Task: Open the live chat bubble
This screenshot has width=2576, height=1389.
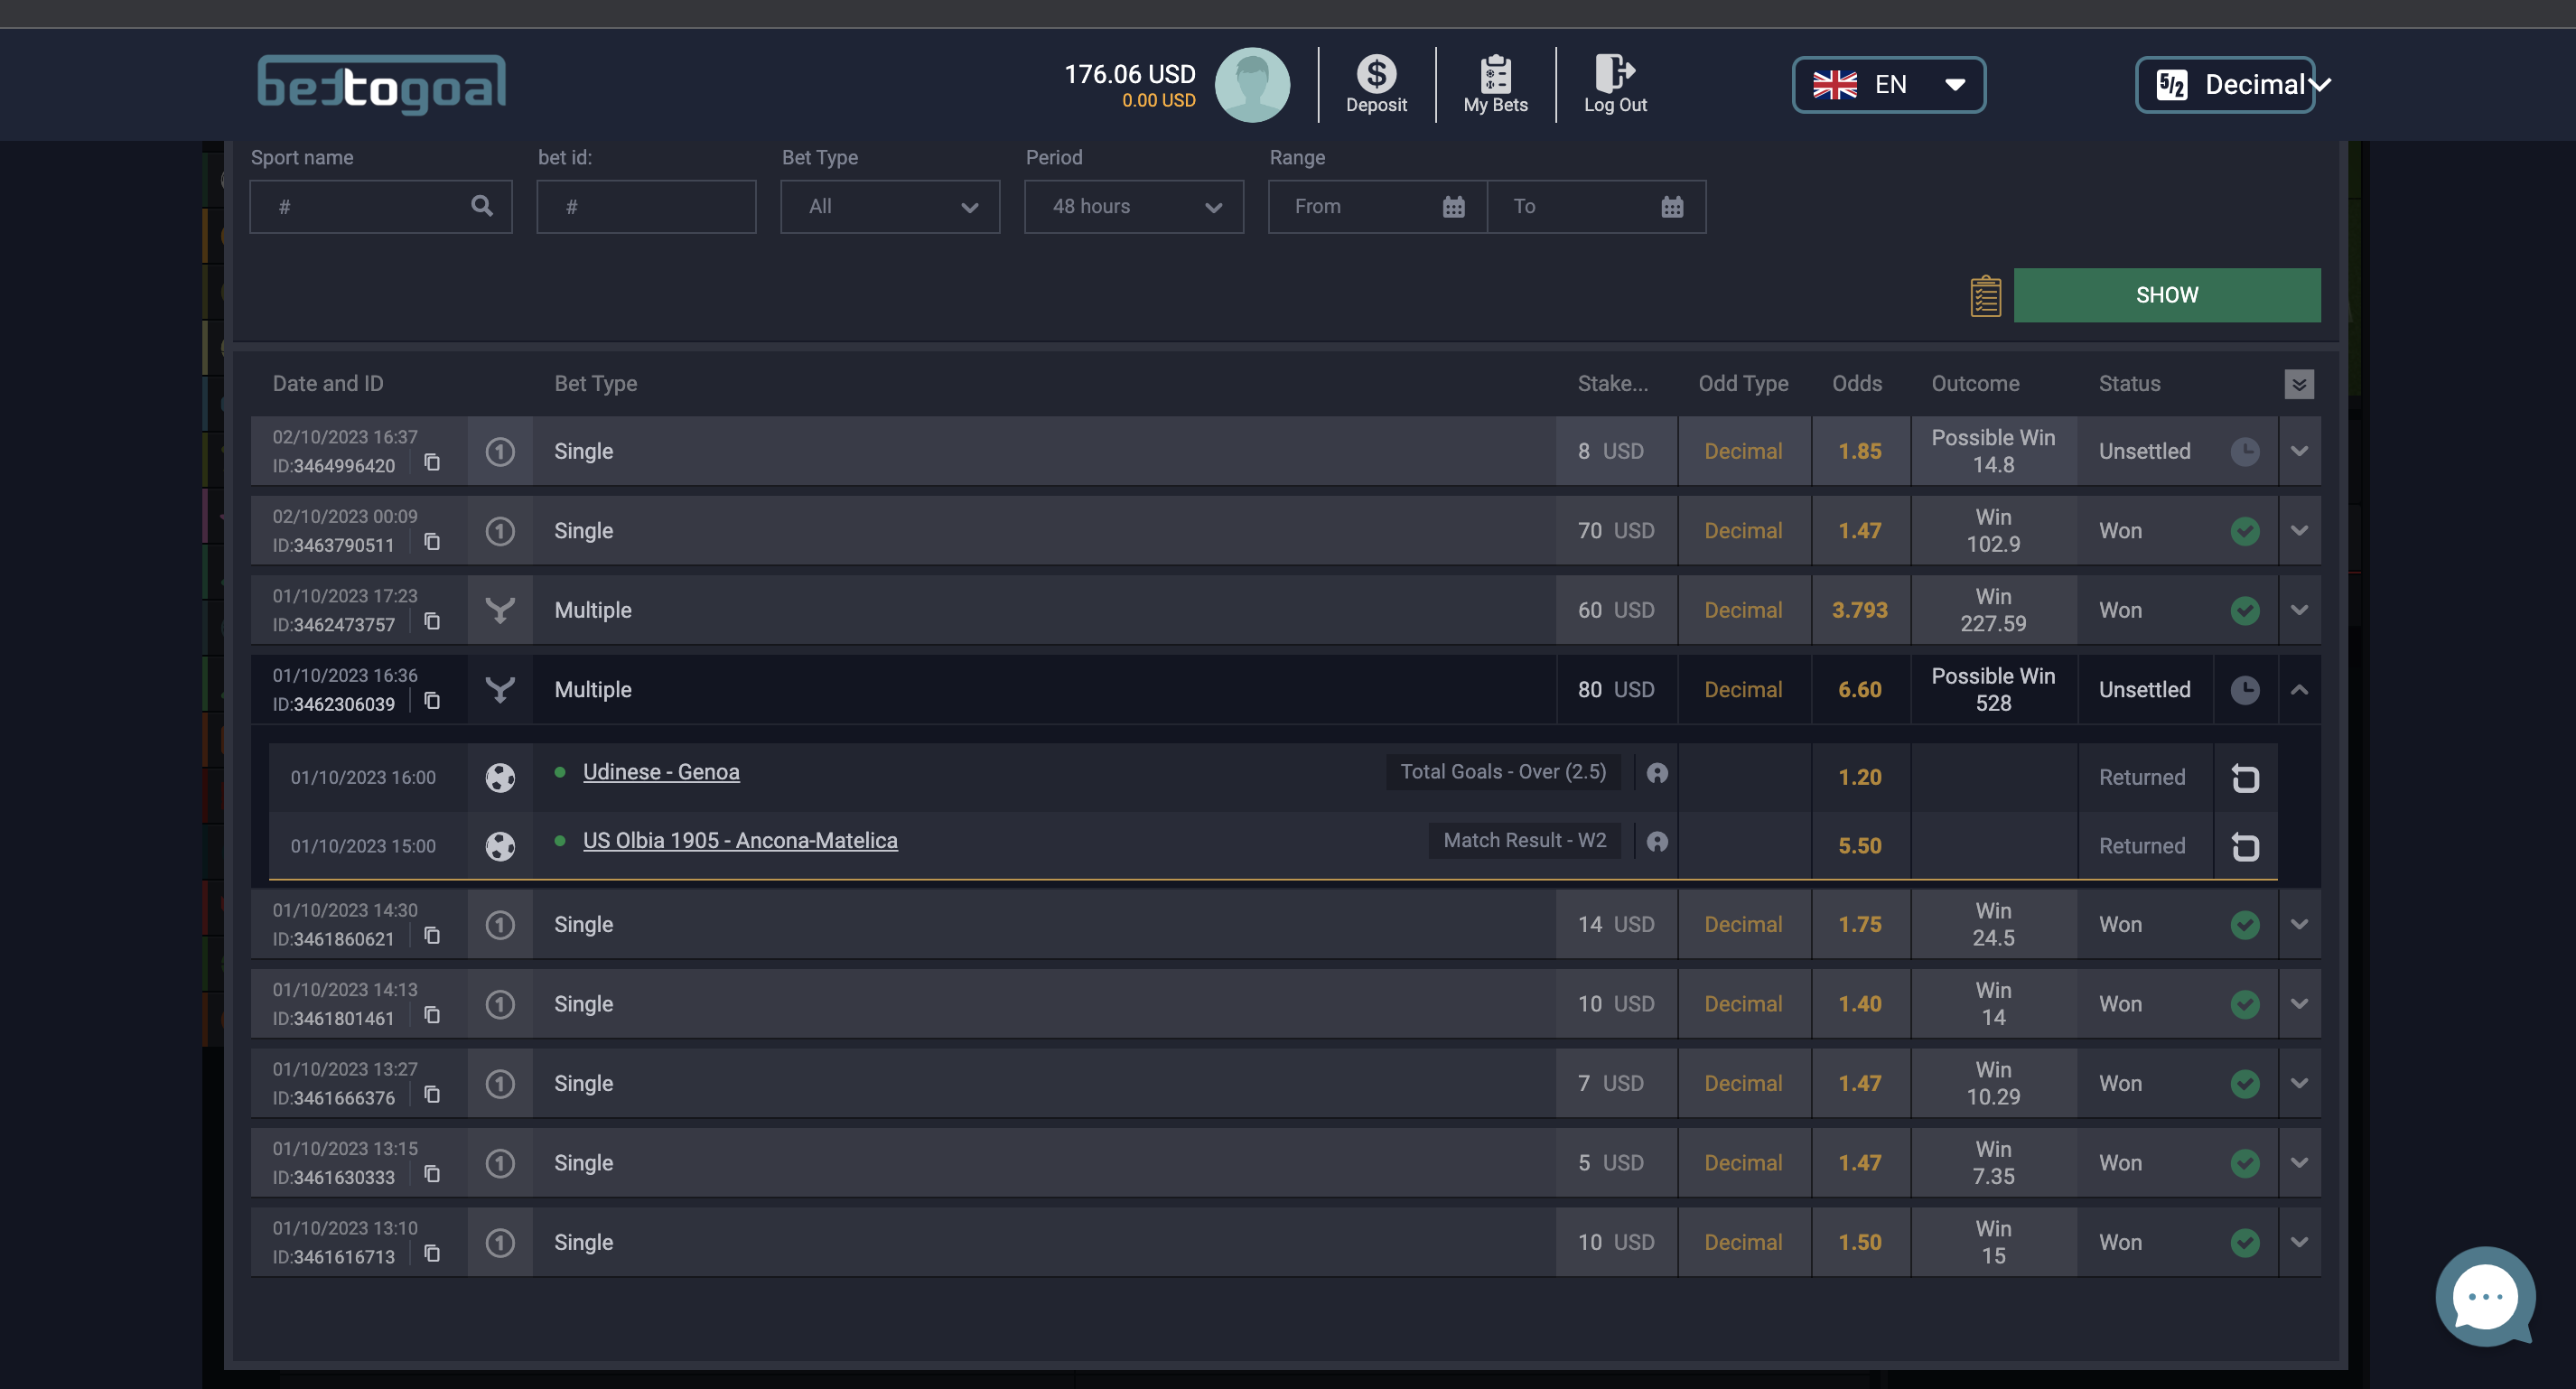Action: pos(2484,1297)
